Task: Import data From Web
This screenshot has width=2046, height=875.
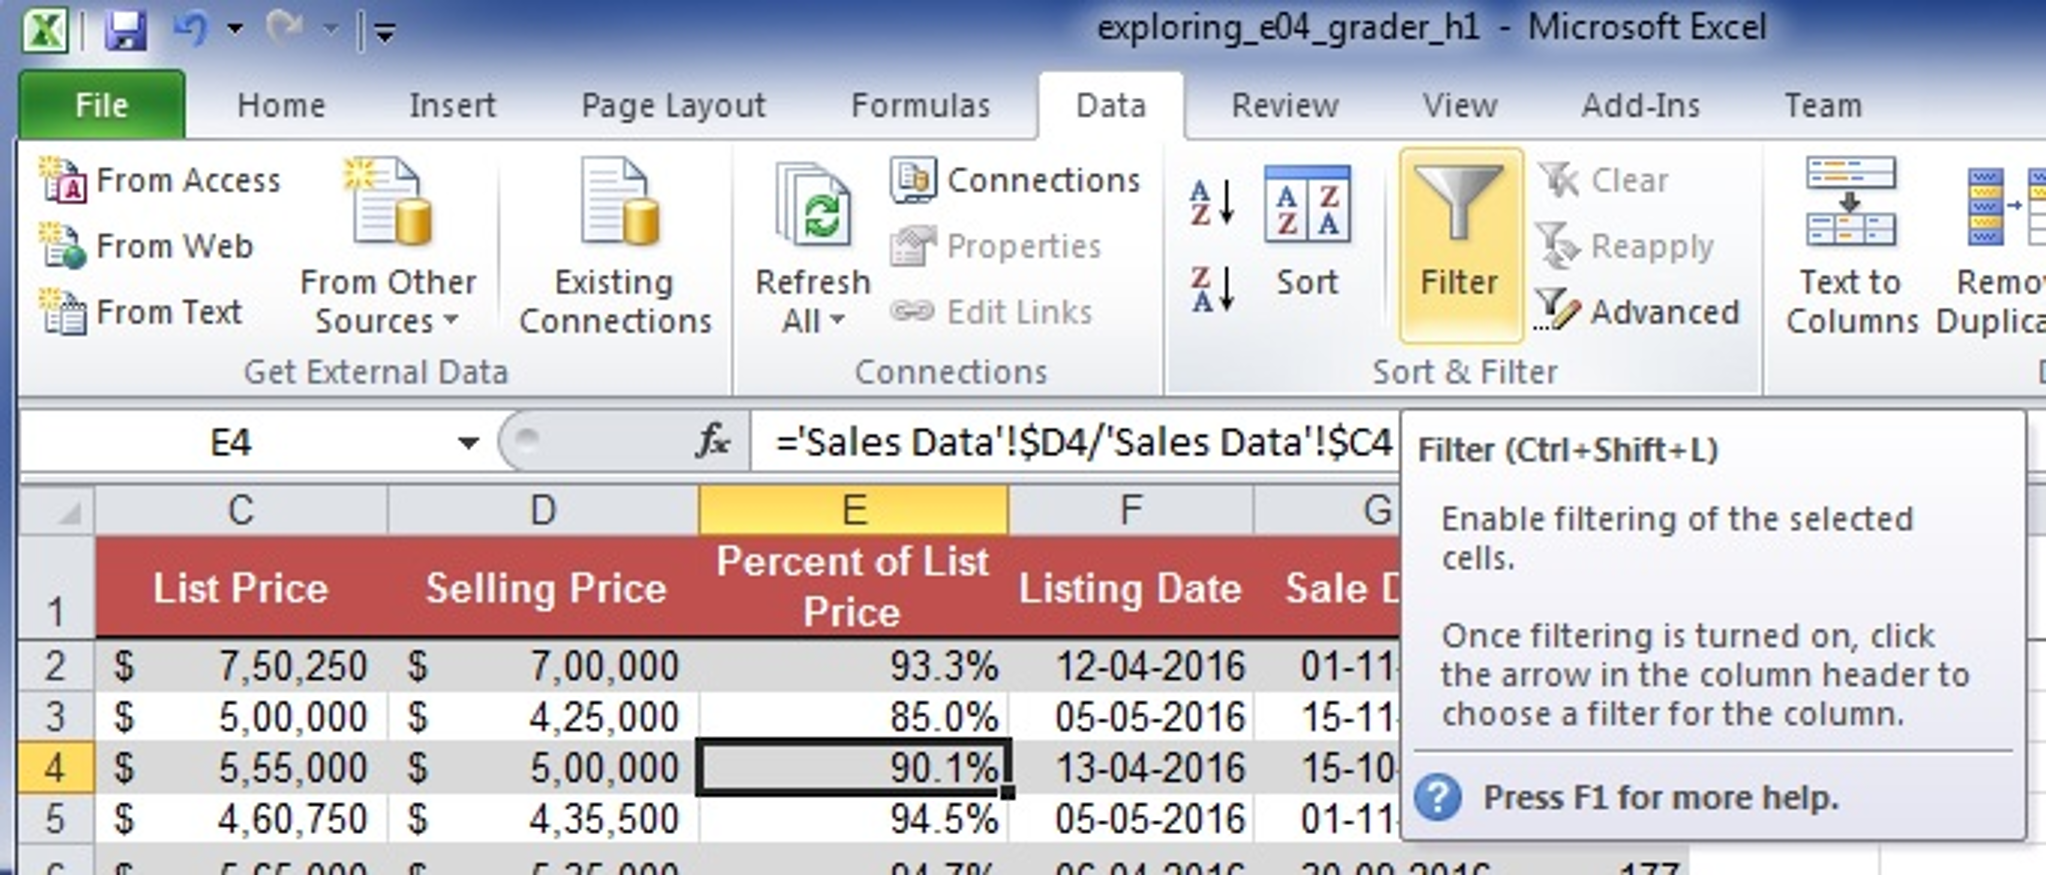Action: (x=146, y=246)
